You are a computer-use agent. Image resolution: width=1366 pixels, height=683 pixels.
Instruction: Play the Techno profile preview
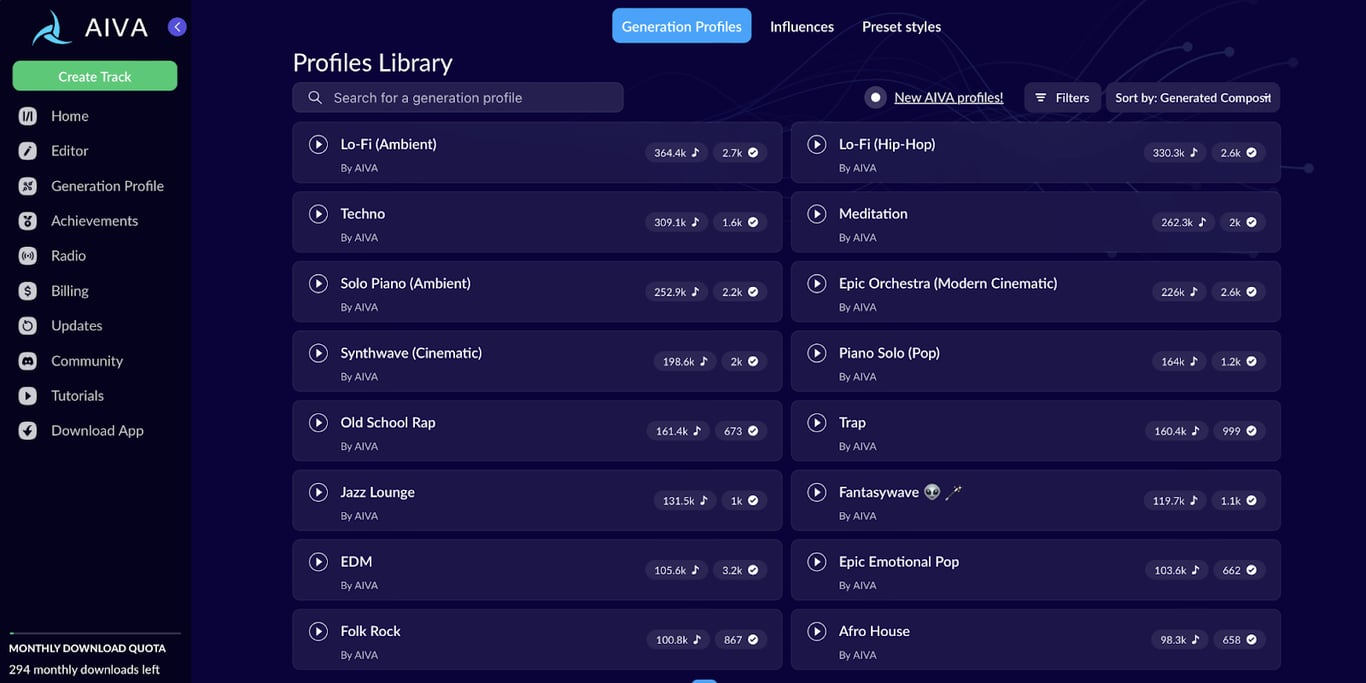(318, 213)
